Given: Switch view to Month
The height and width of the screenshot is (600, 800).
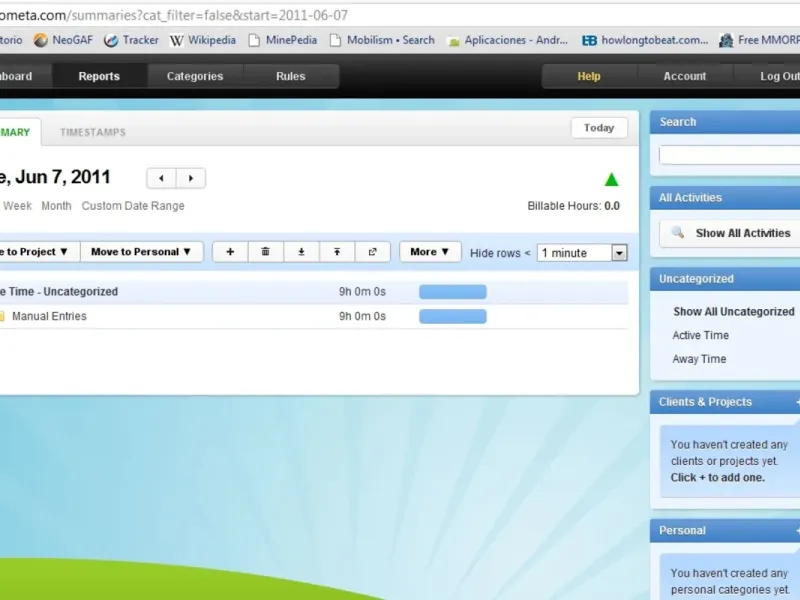Looking at the screenshot, I should pyautogui.click(x=56, y=206).
